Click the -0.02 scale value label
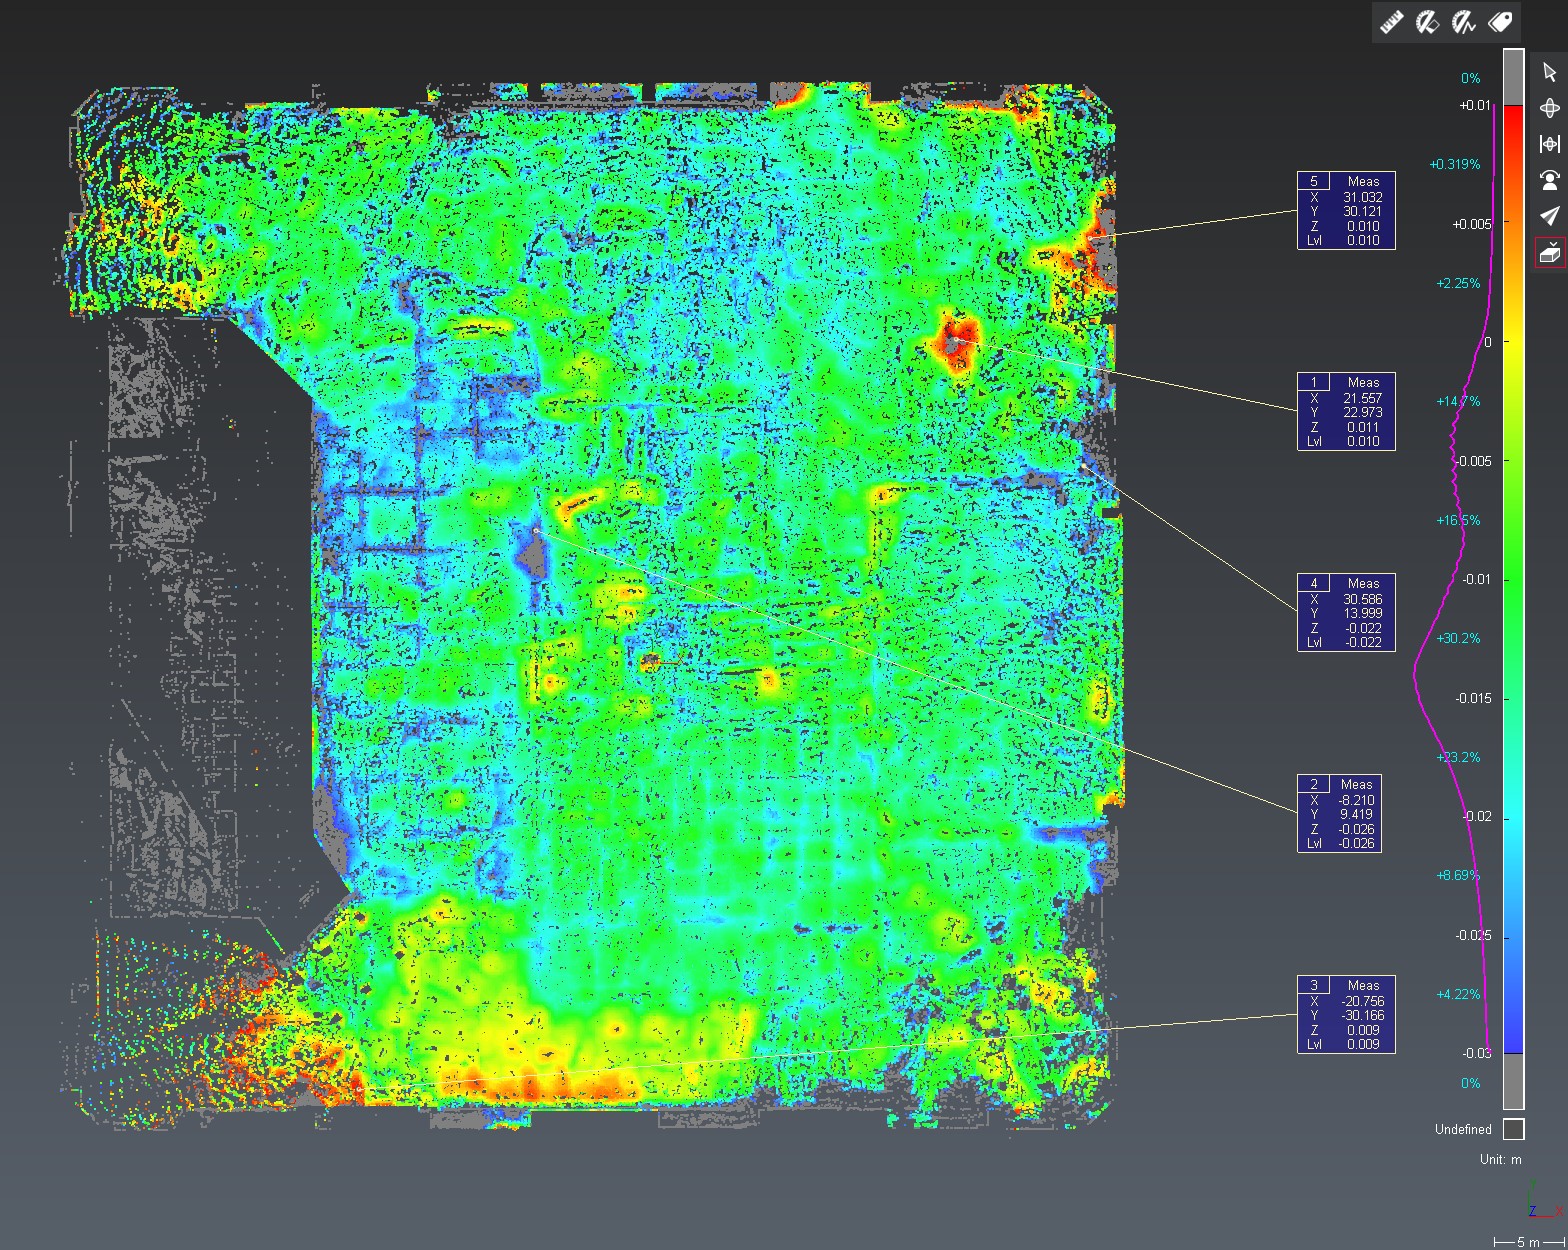This screenshot has height=1250, width=1568. click(x=1477, y=816)
